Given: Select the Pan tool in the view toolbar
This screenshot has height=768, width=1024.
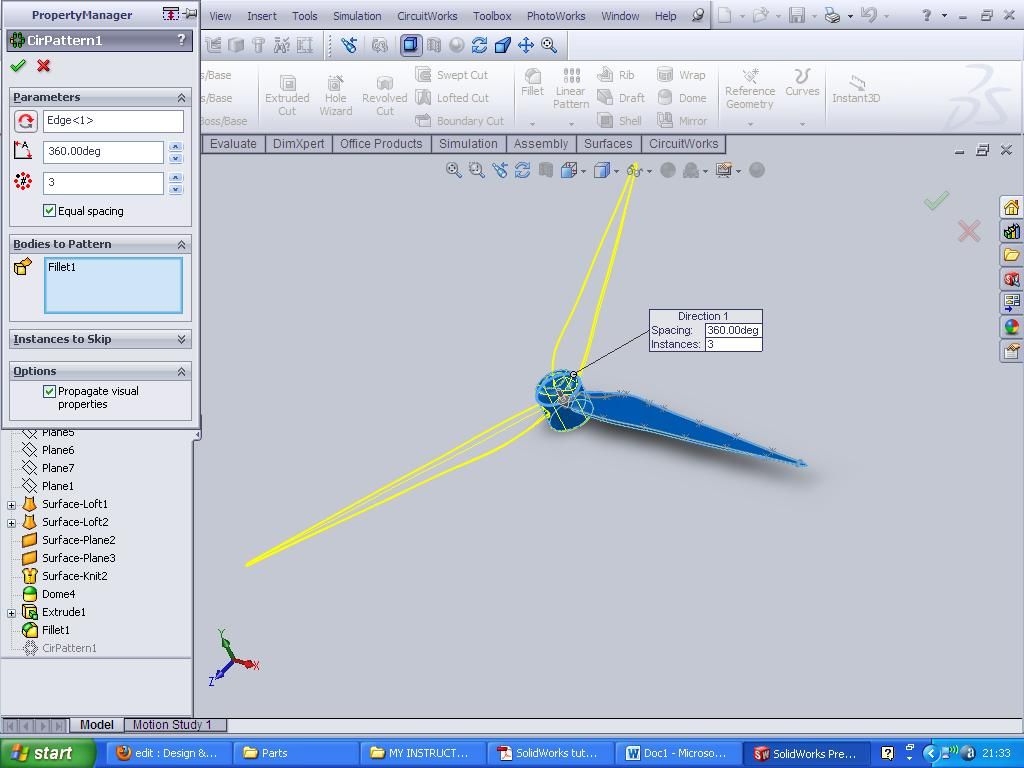Looking at the screenshot, I should tap(525, 45).
